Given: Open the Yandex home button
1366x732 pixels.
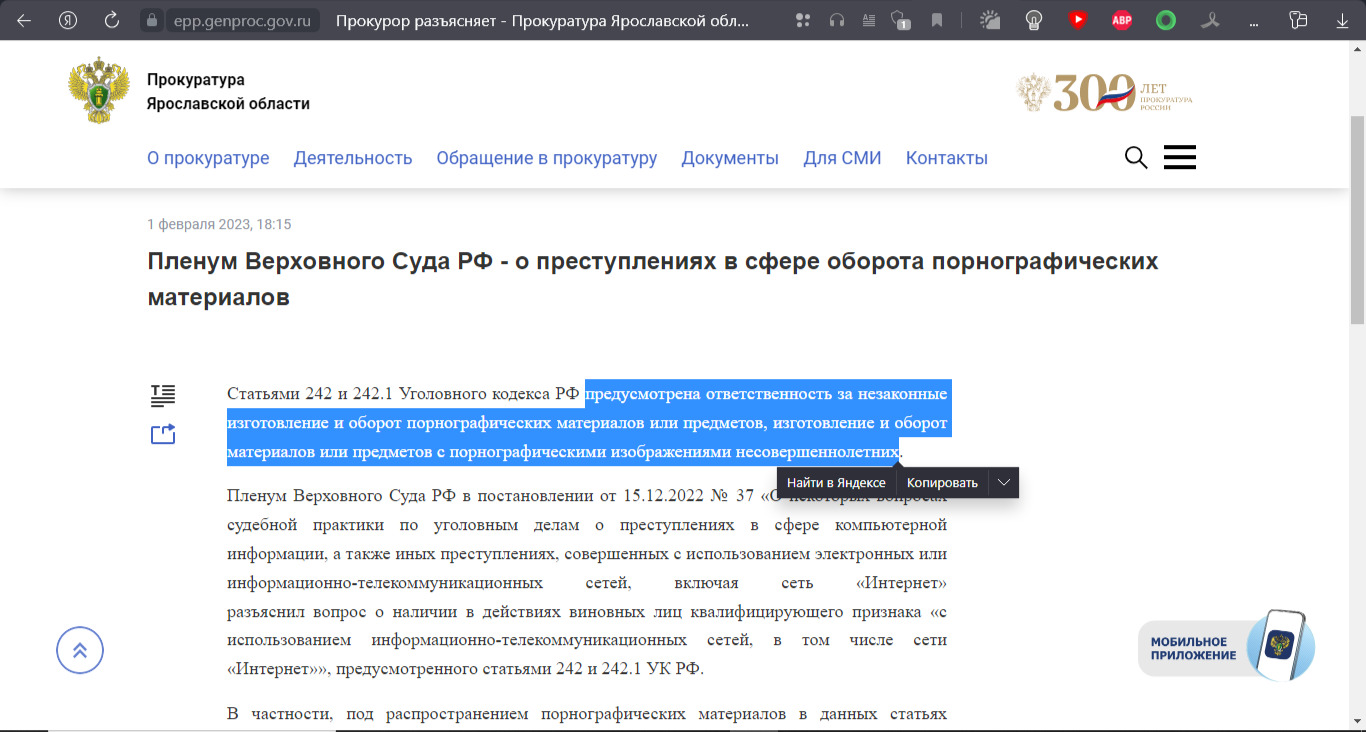Looking at the screenshot, I should pos(68,20).
